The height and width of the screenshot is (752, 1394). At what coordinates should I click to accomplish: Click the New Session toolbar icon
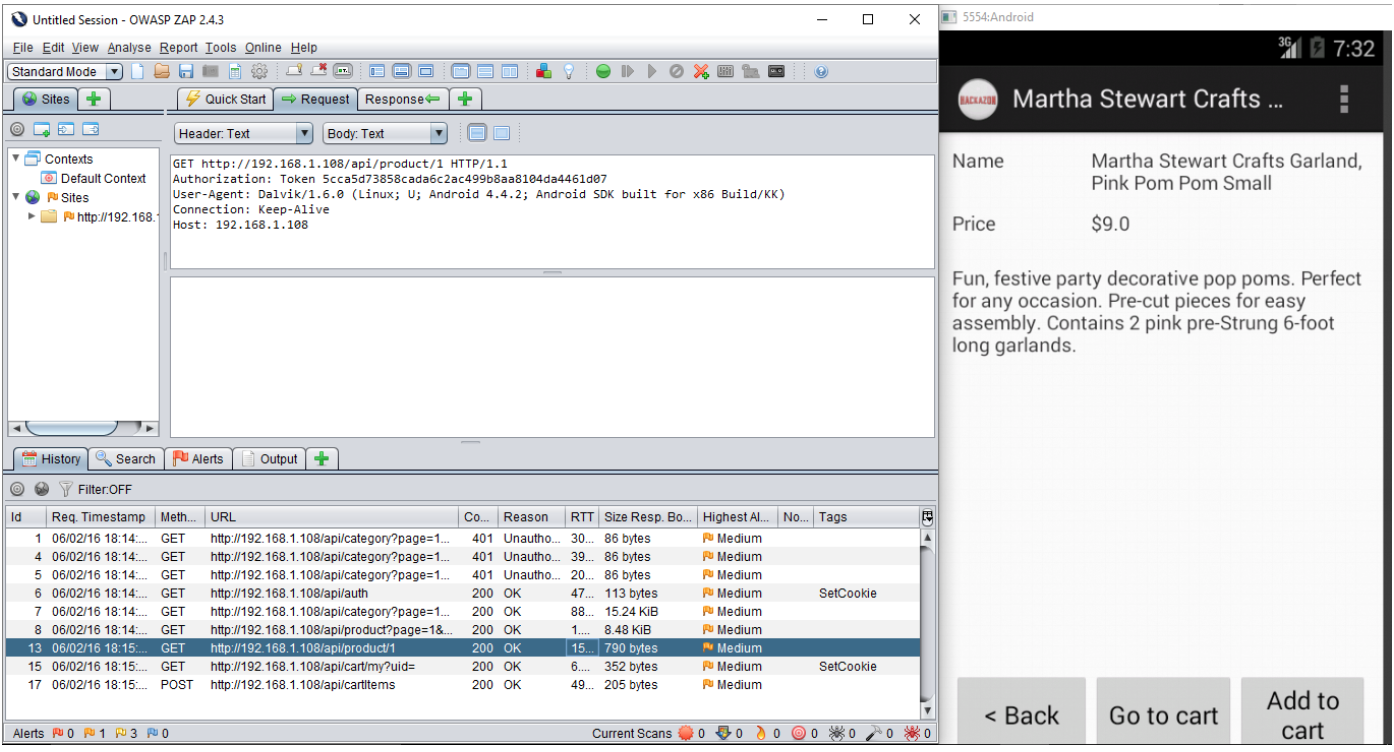coord(138,72)
